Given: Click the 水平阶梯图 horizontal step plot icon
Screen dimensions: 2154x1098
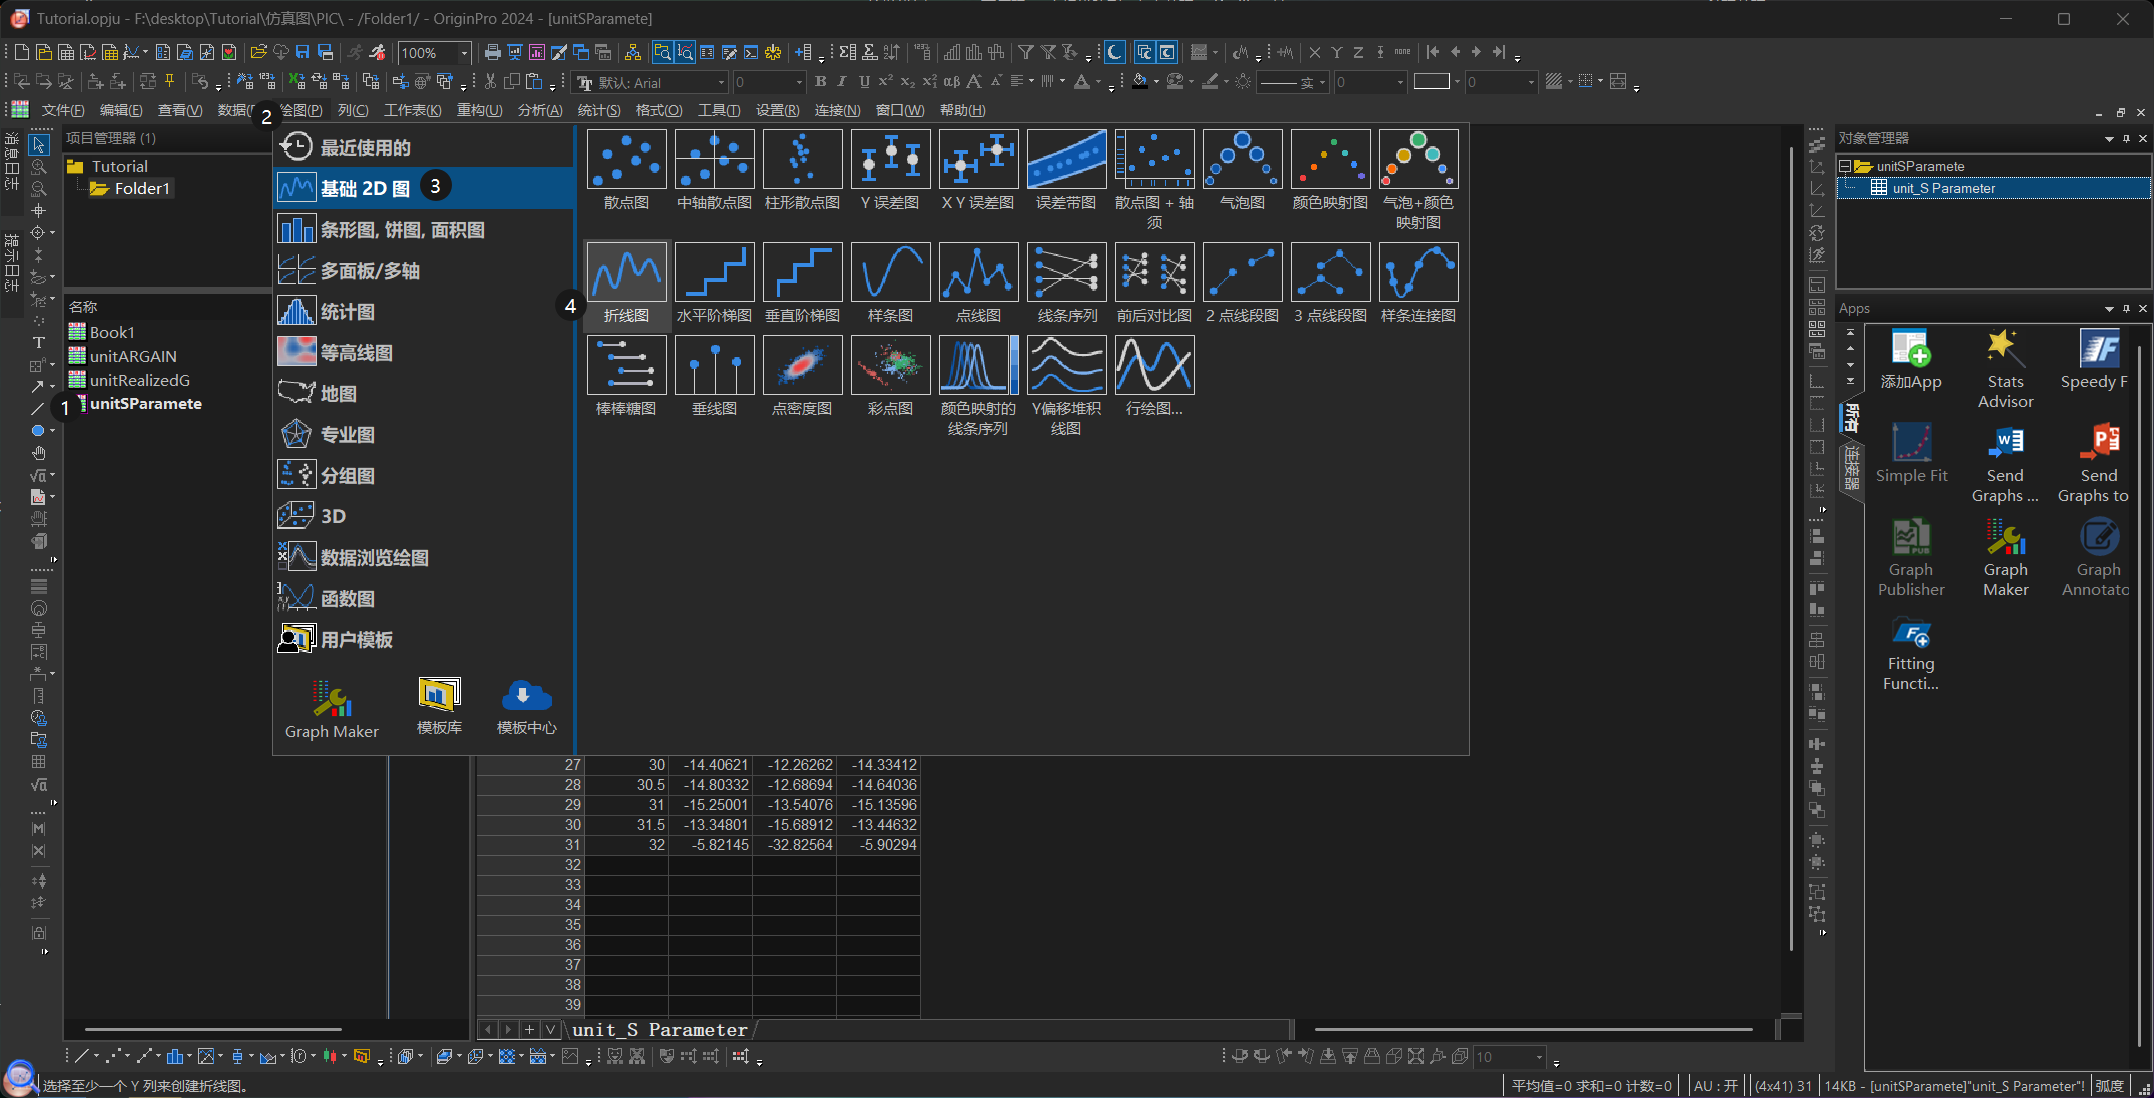Looking at the screenshot, I should 714,272.
